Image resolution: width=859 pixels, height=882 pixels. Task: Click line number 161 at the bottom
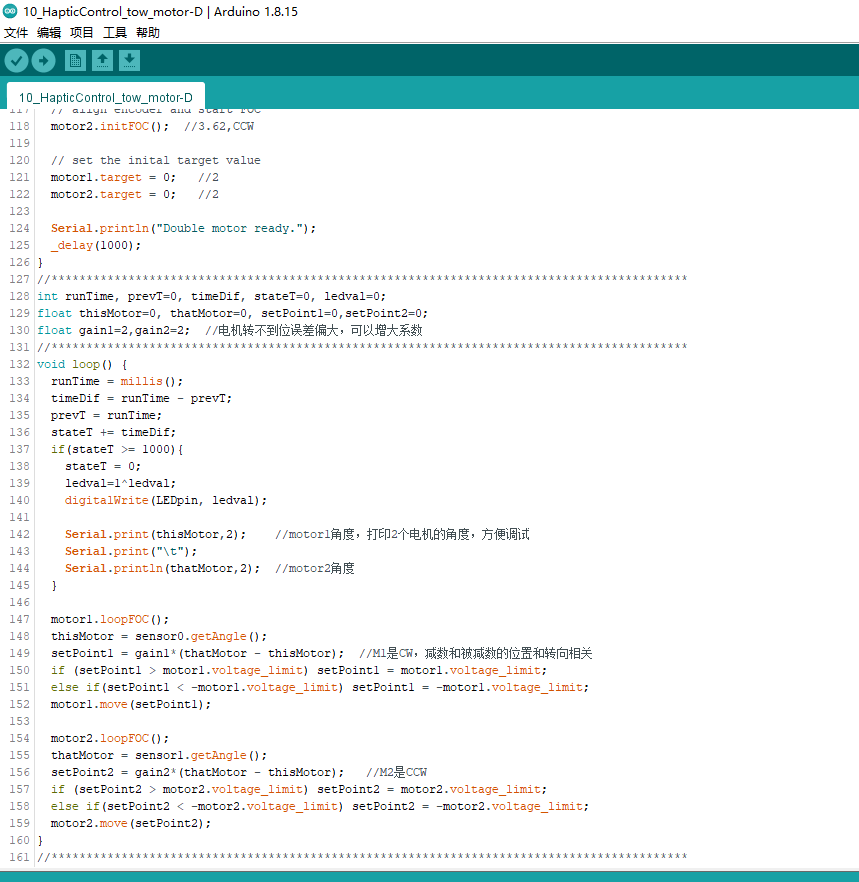pyautogui.click(x=18, y=857)
